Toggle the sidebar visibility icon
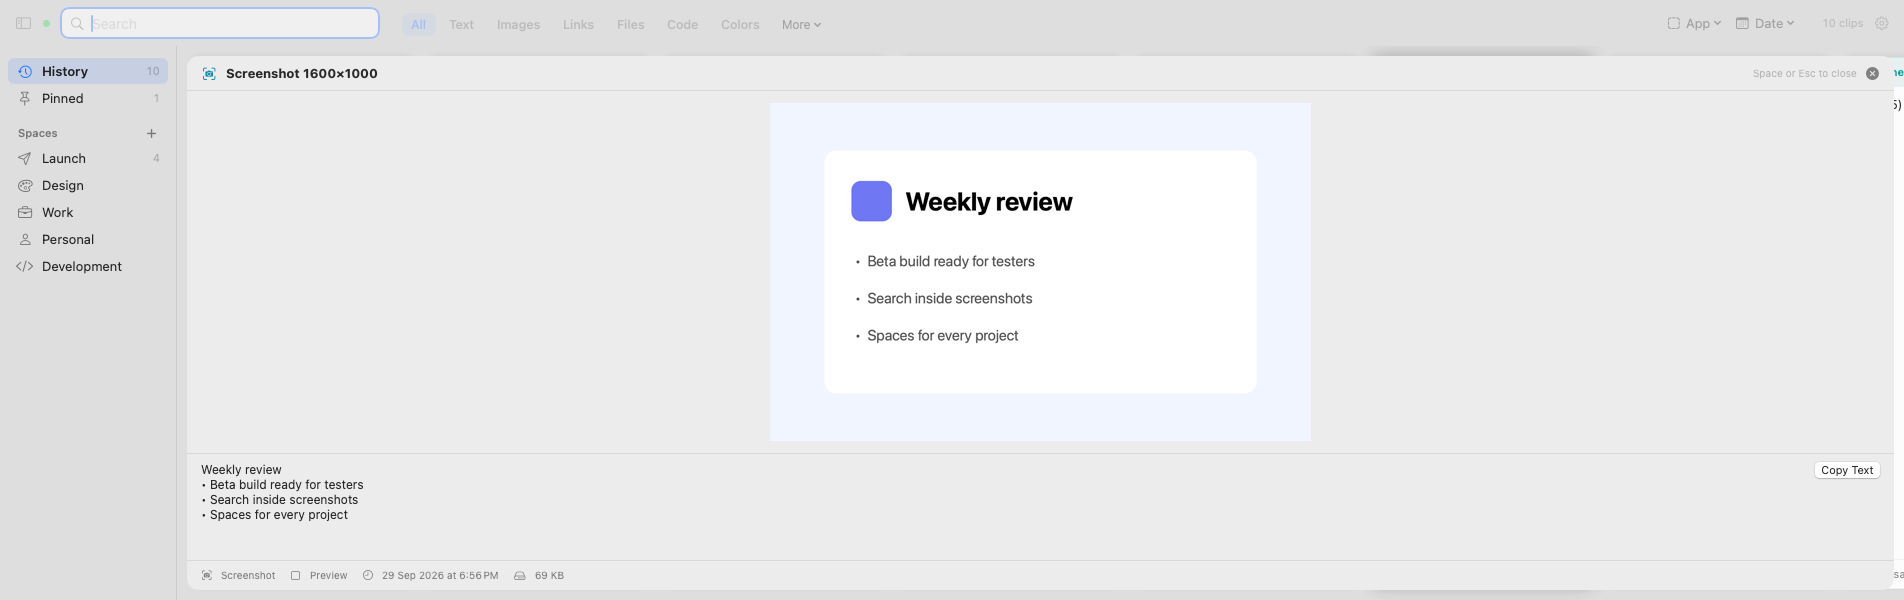 pos(23,23)
